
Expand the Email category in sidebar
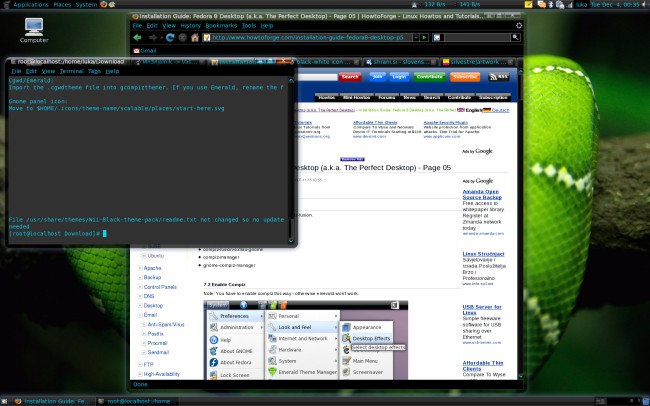[x=138, y=315]
